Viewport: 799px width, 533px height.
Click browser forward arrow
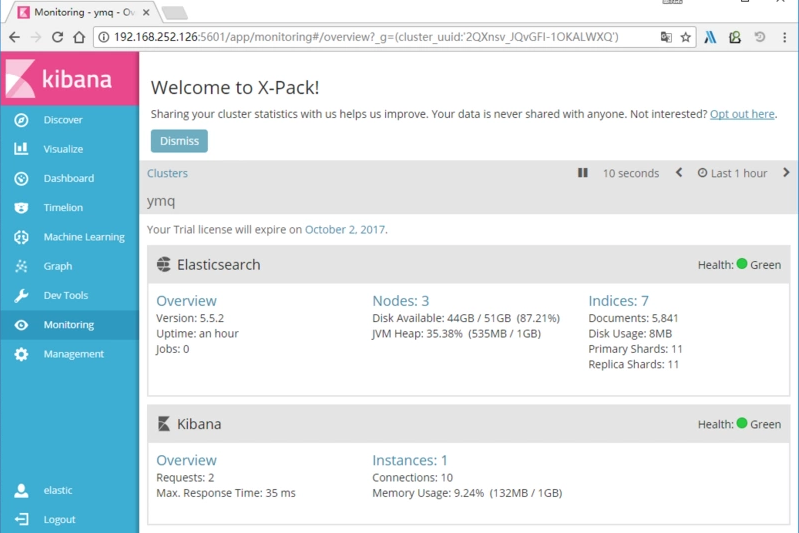[36, 37]
